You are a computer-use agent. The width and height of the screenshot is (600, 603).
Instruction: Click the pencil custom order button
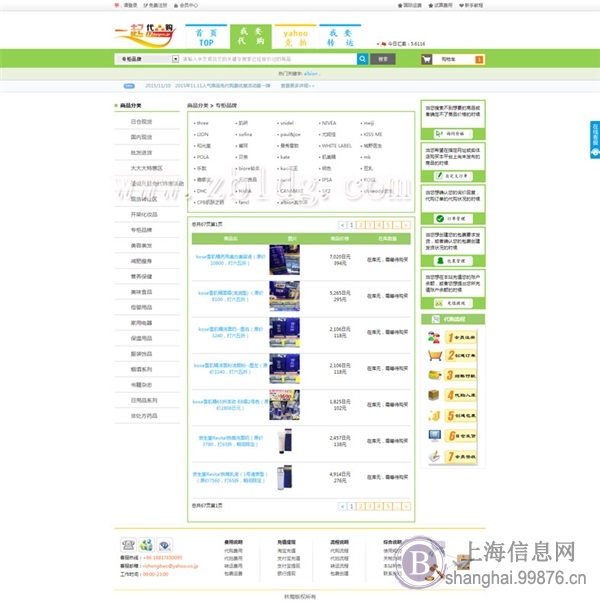[x=453, y=176]
